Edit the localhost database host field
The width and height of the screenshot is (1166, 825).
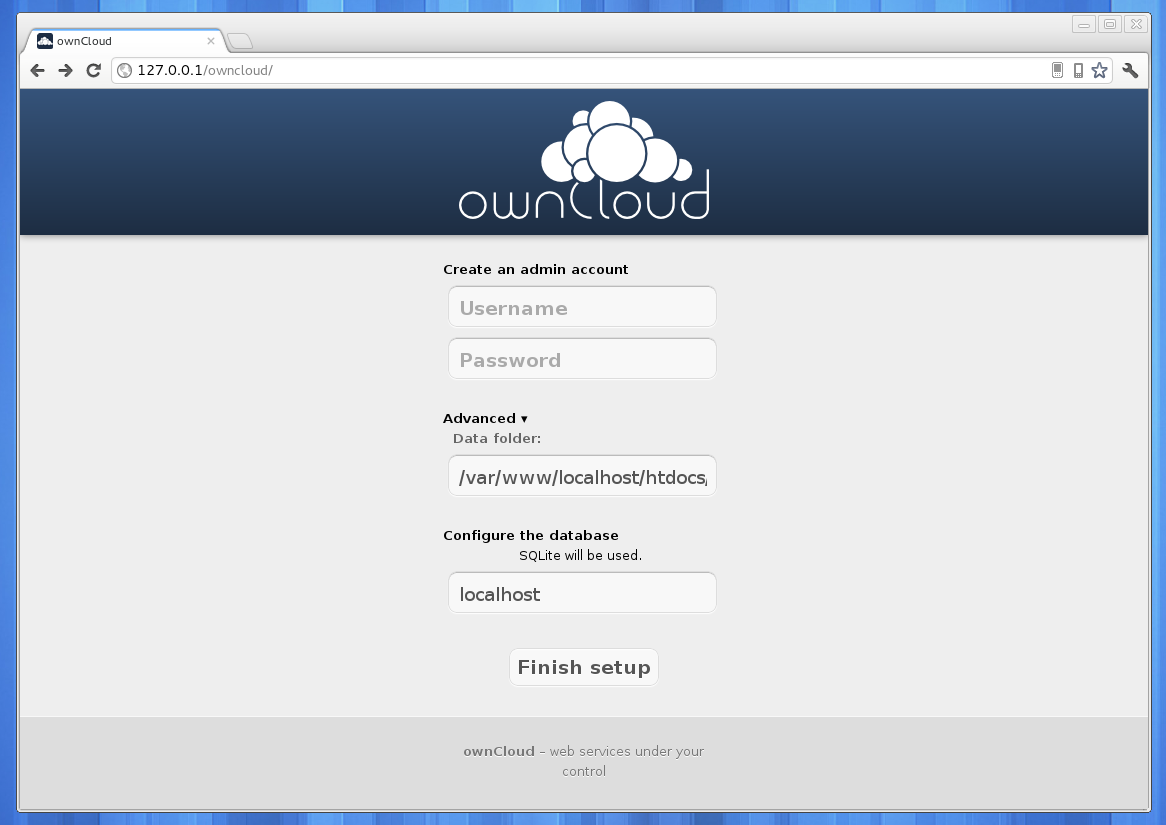(582, 593)
